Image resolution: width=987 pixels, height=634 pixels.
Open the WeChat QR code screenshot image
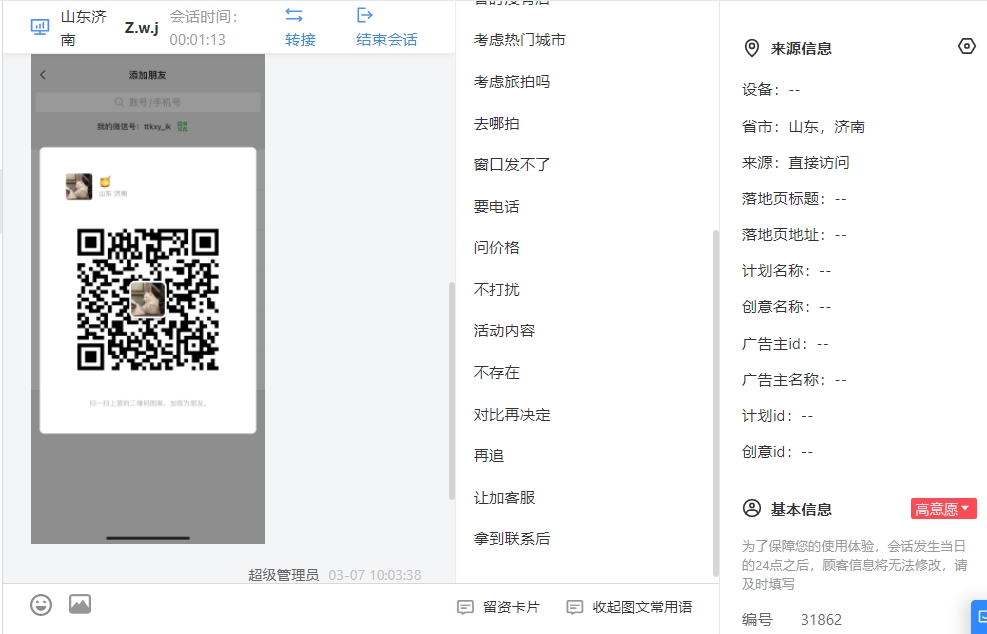(148, 298)
